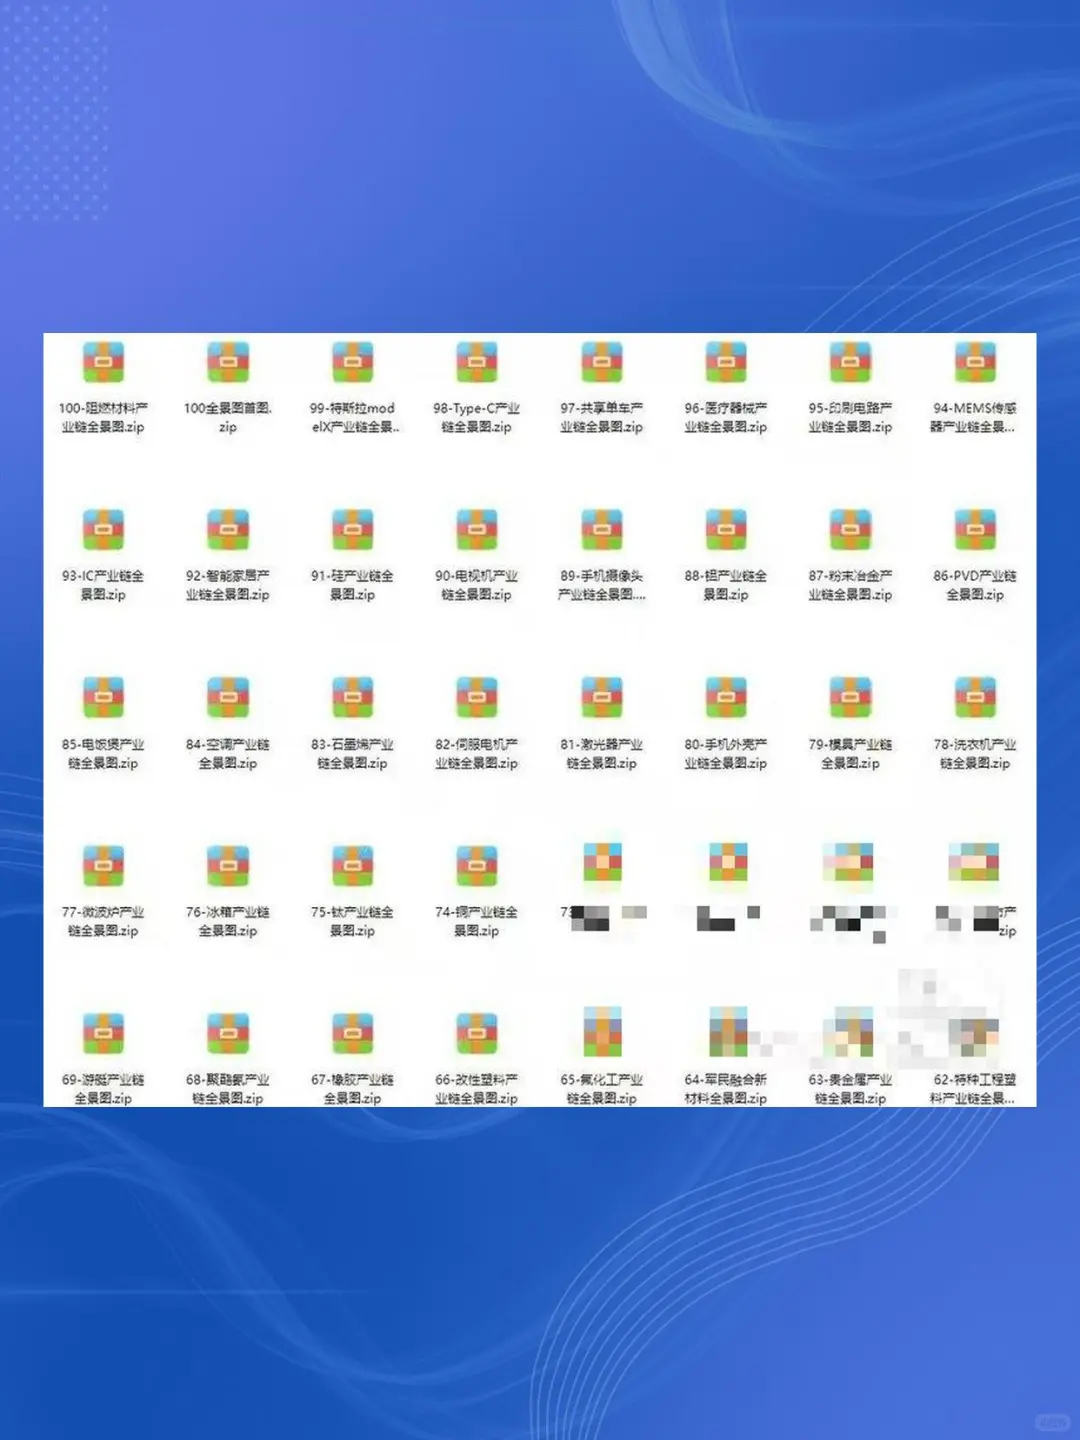Click the file name 77-微波炉产业链全景图.zip
Screen dimensions: 1080x1440
pos(103,921)
